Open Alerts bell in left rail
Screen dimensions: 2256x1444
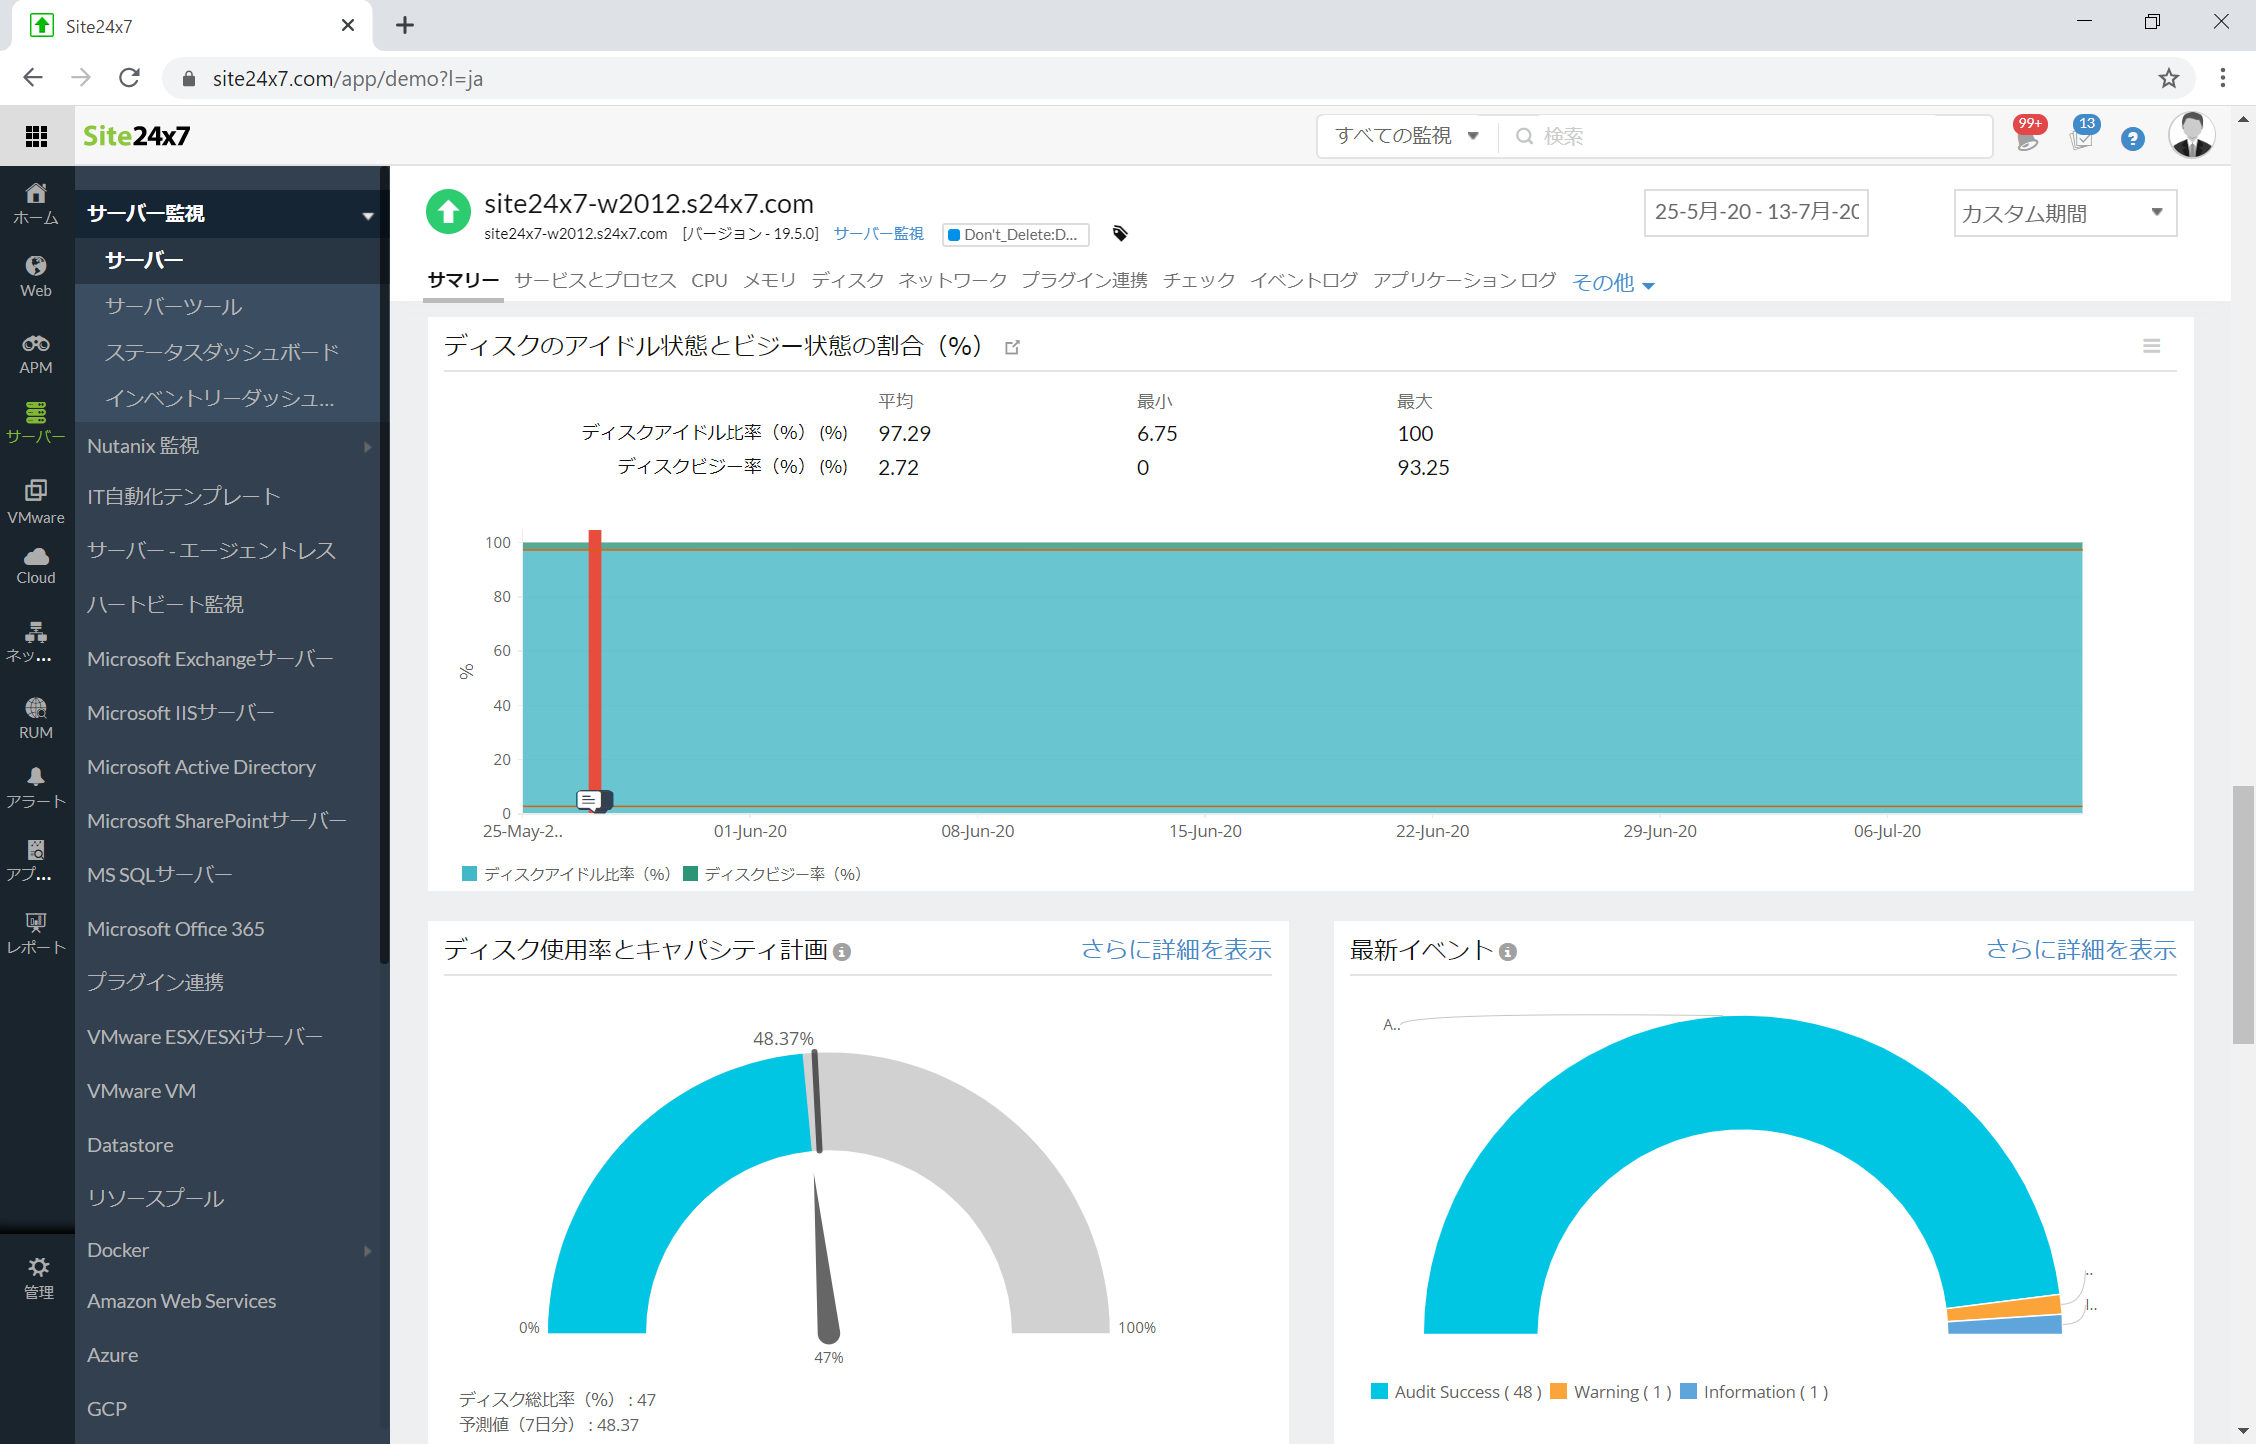[x=36, y=787]
